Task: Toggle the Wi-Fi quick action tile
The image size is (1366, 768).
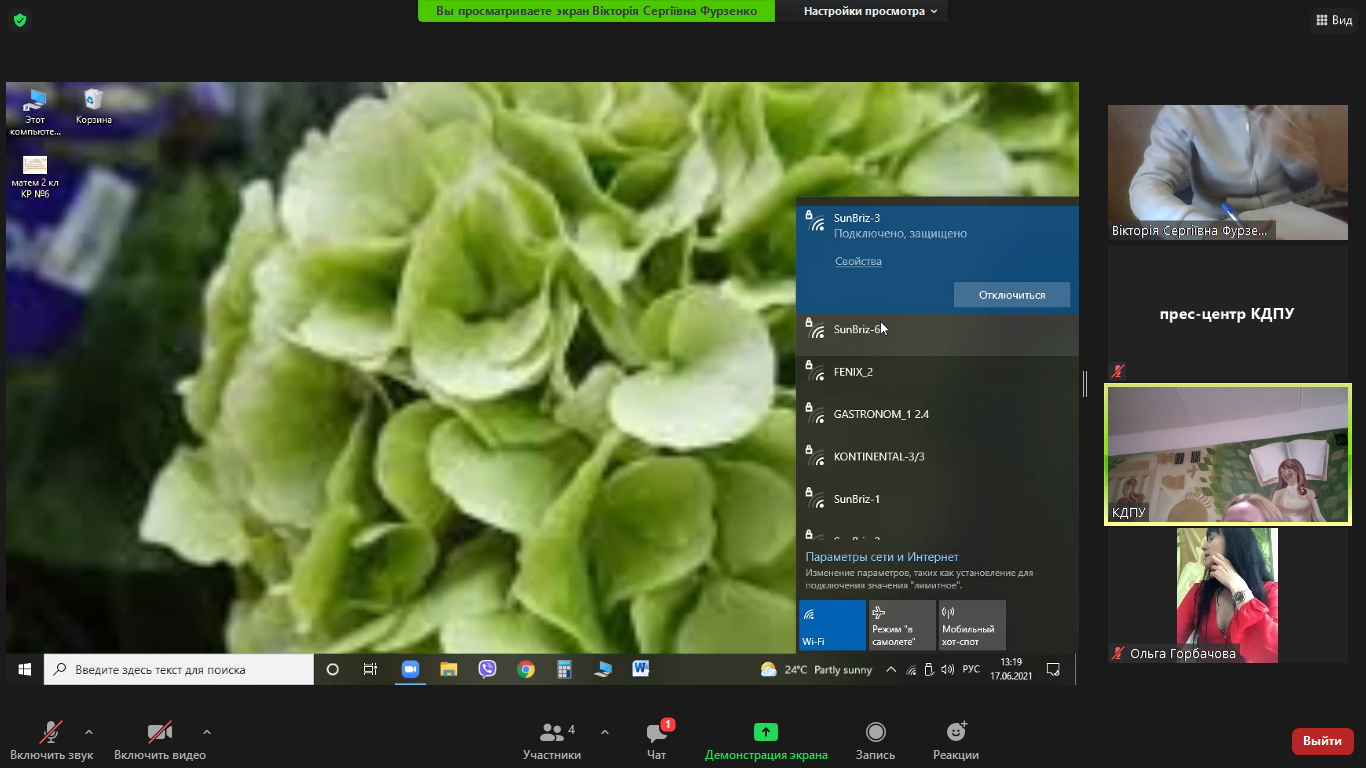Action: (x=832, y=625)
